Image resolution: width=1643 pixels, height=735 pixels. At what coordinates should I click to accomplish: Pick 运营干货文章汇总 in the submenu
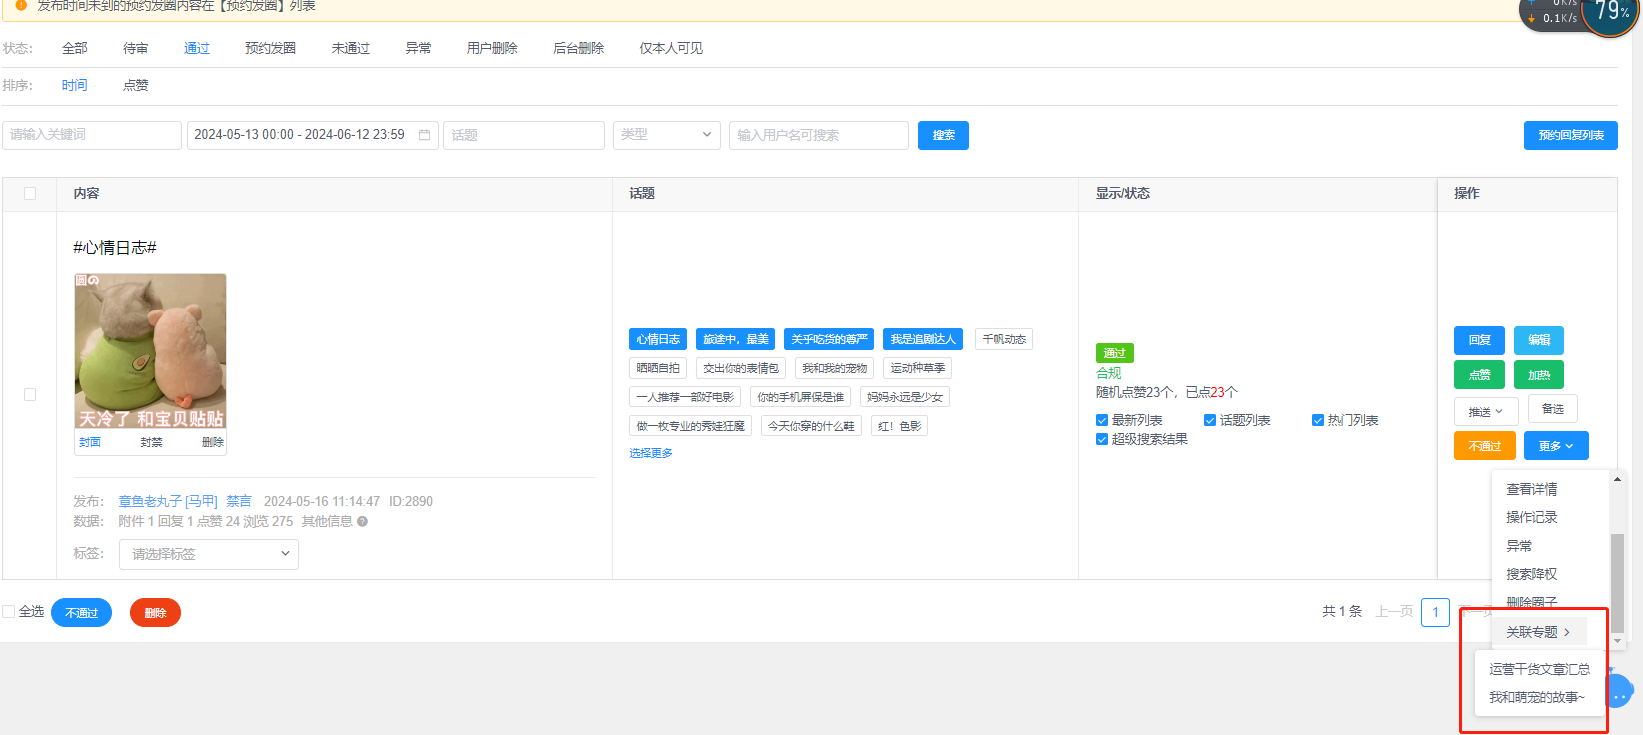1540,669
